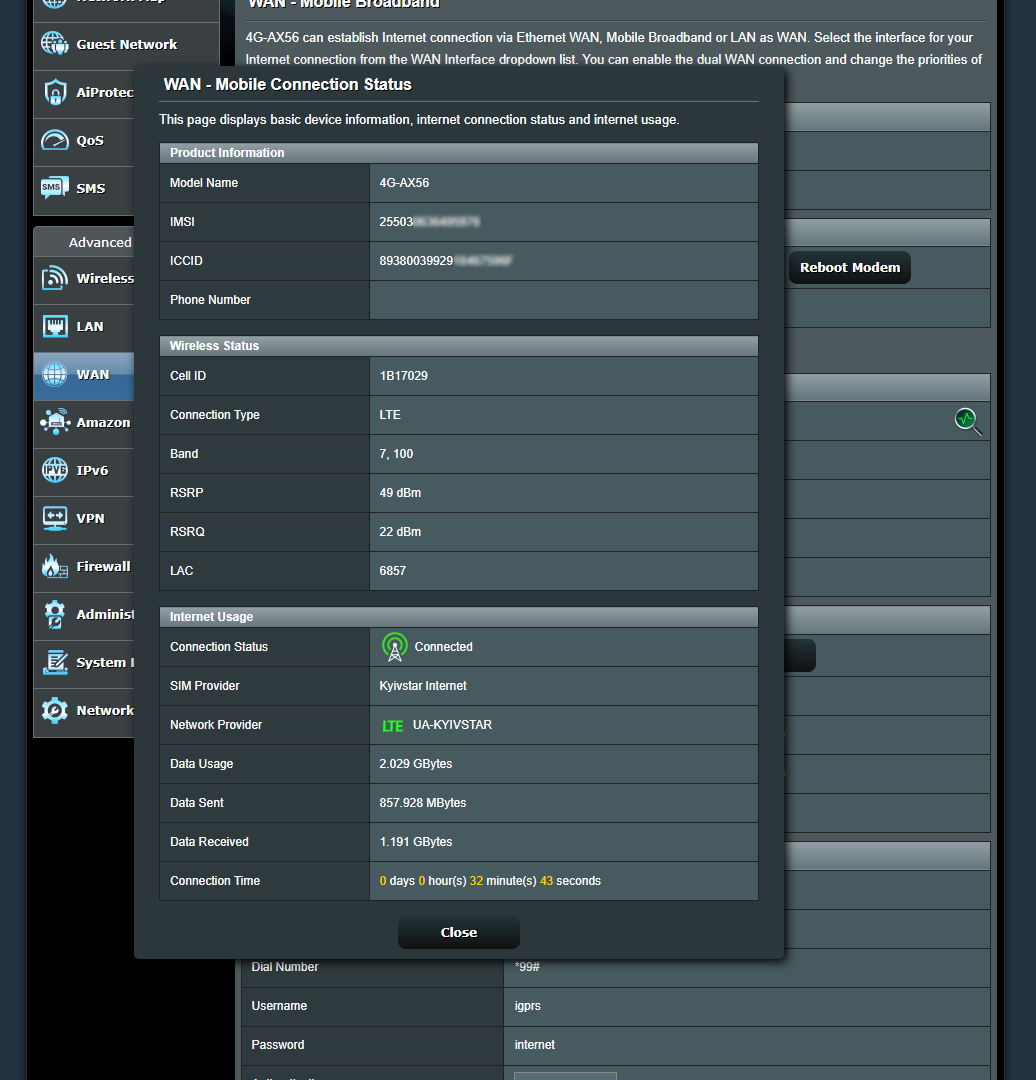Select the Model Name value 4G-AX56

click(x=404, y=183)
